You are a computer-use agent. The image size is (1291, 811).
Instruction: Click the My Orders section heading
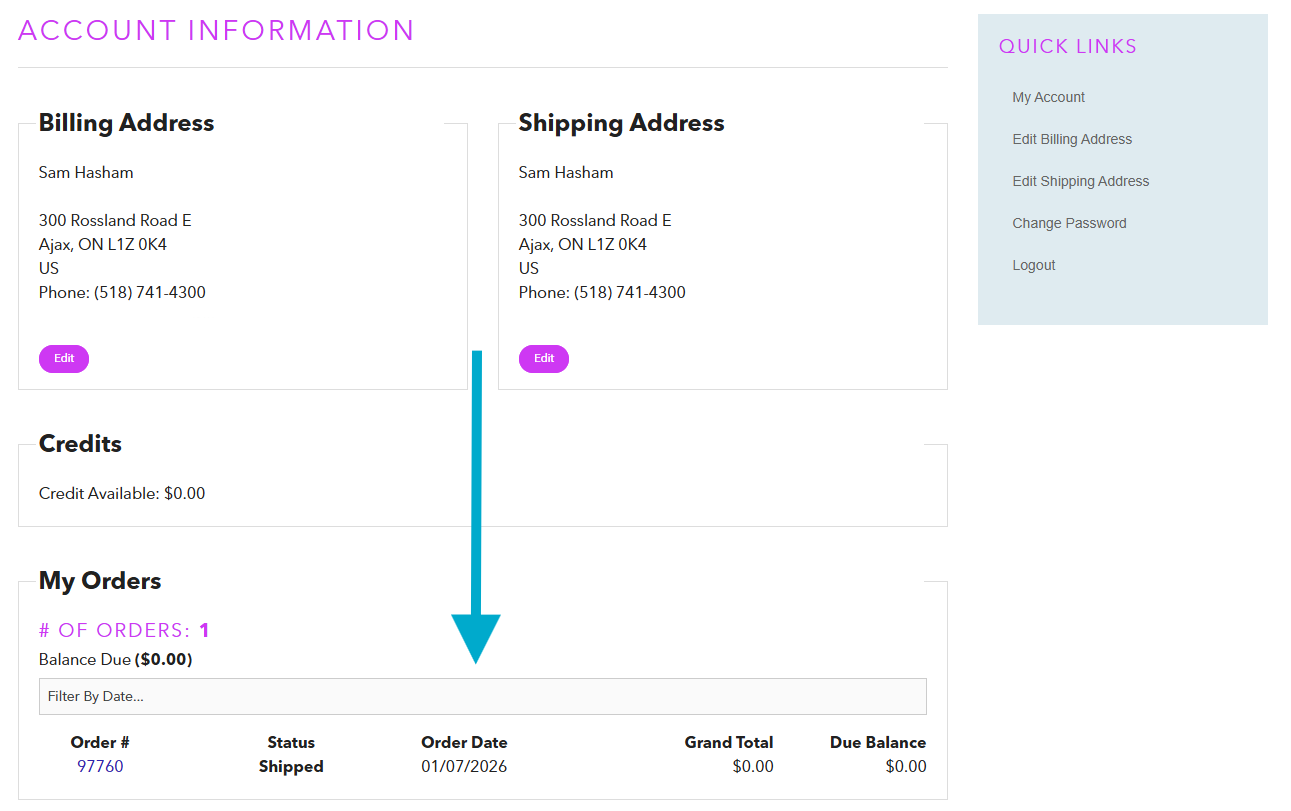point(100,581)
